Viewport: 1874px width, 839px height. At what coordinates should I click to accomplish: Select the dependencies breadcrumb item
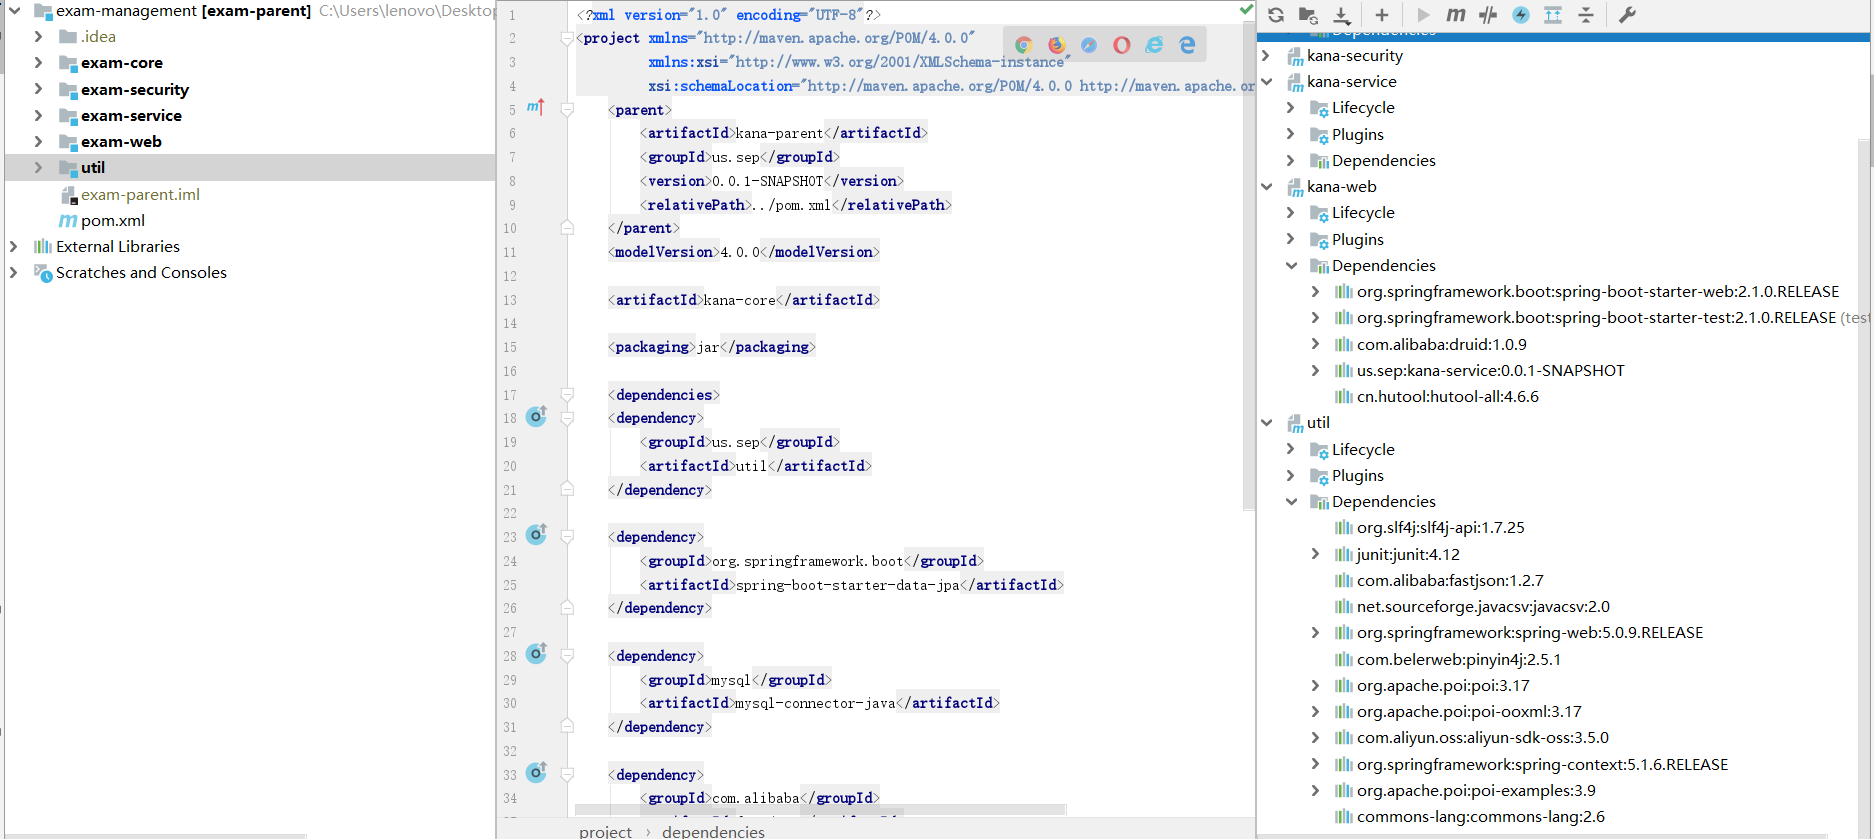712,831
